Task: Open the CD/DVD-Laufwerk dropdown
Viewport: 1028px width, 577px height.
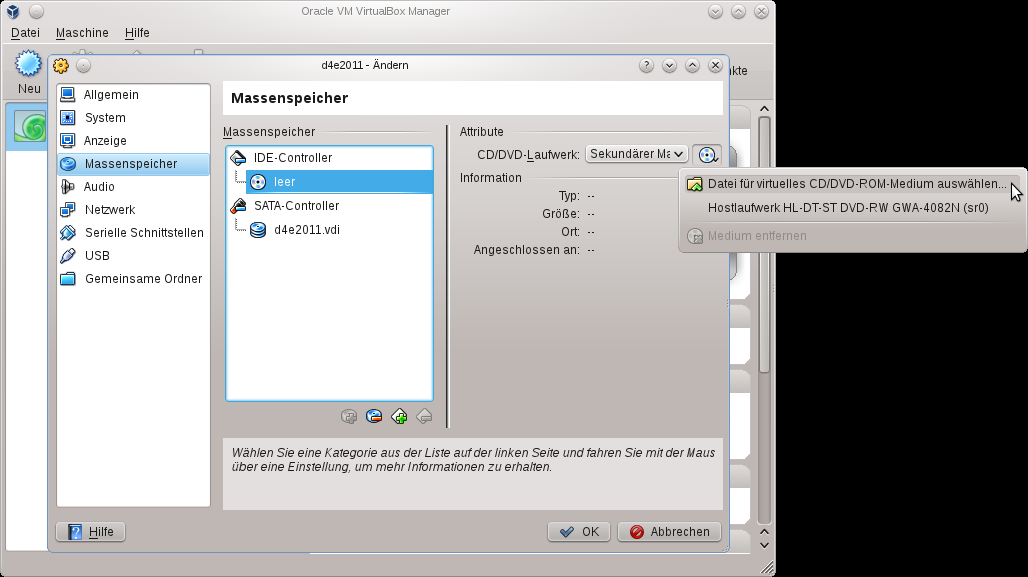Action: (x=636, y=154)
